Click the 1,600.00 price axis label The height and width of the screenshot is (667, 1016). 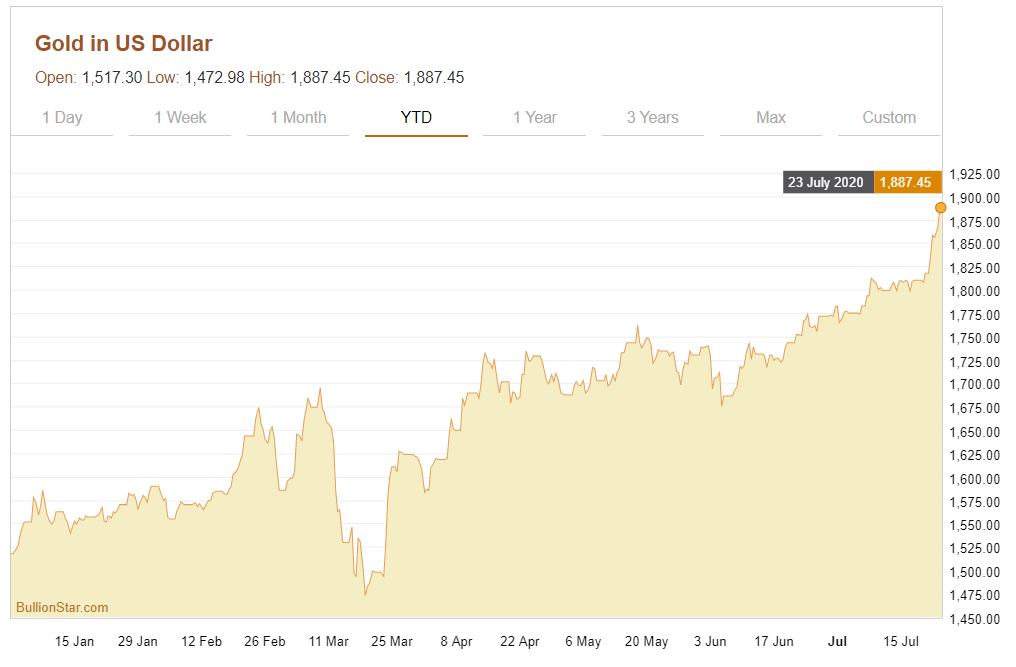pyautogui.click(x=975, y=479)
